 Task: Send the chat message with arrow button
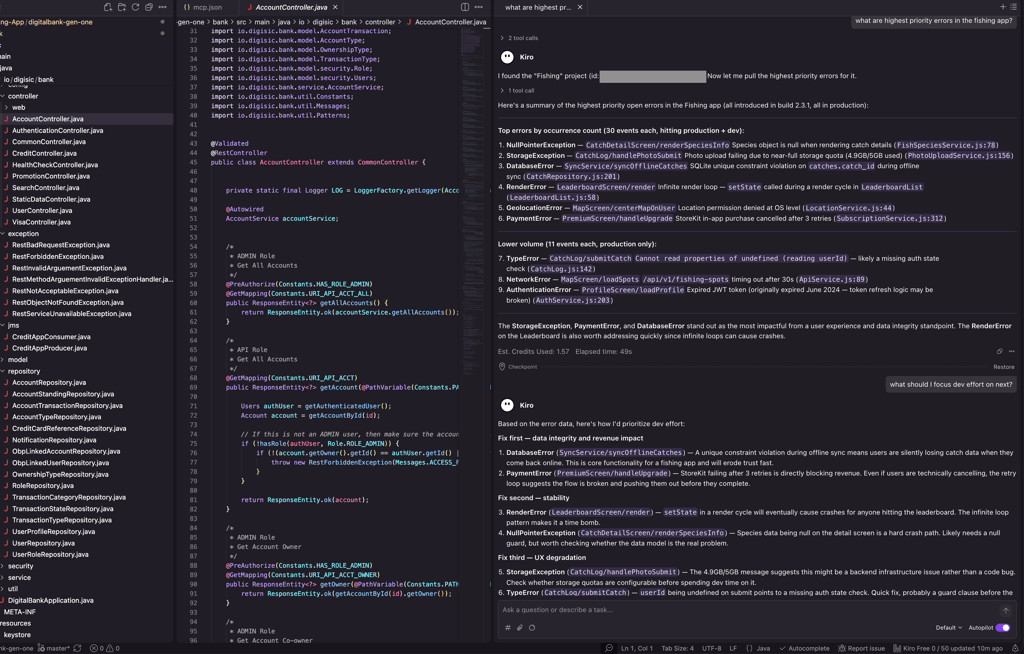[1006, 610]
